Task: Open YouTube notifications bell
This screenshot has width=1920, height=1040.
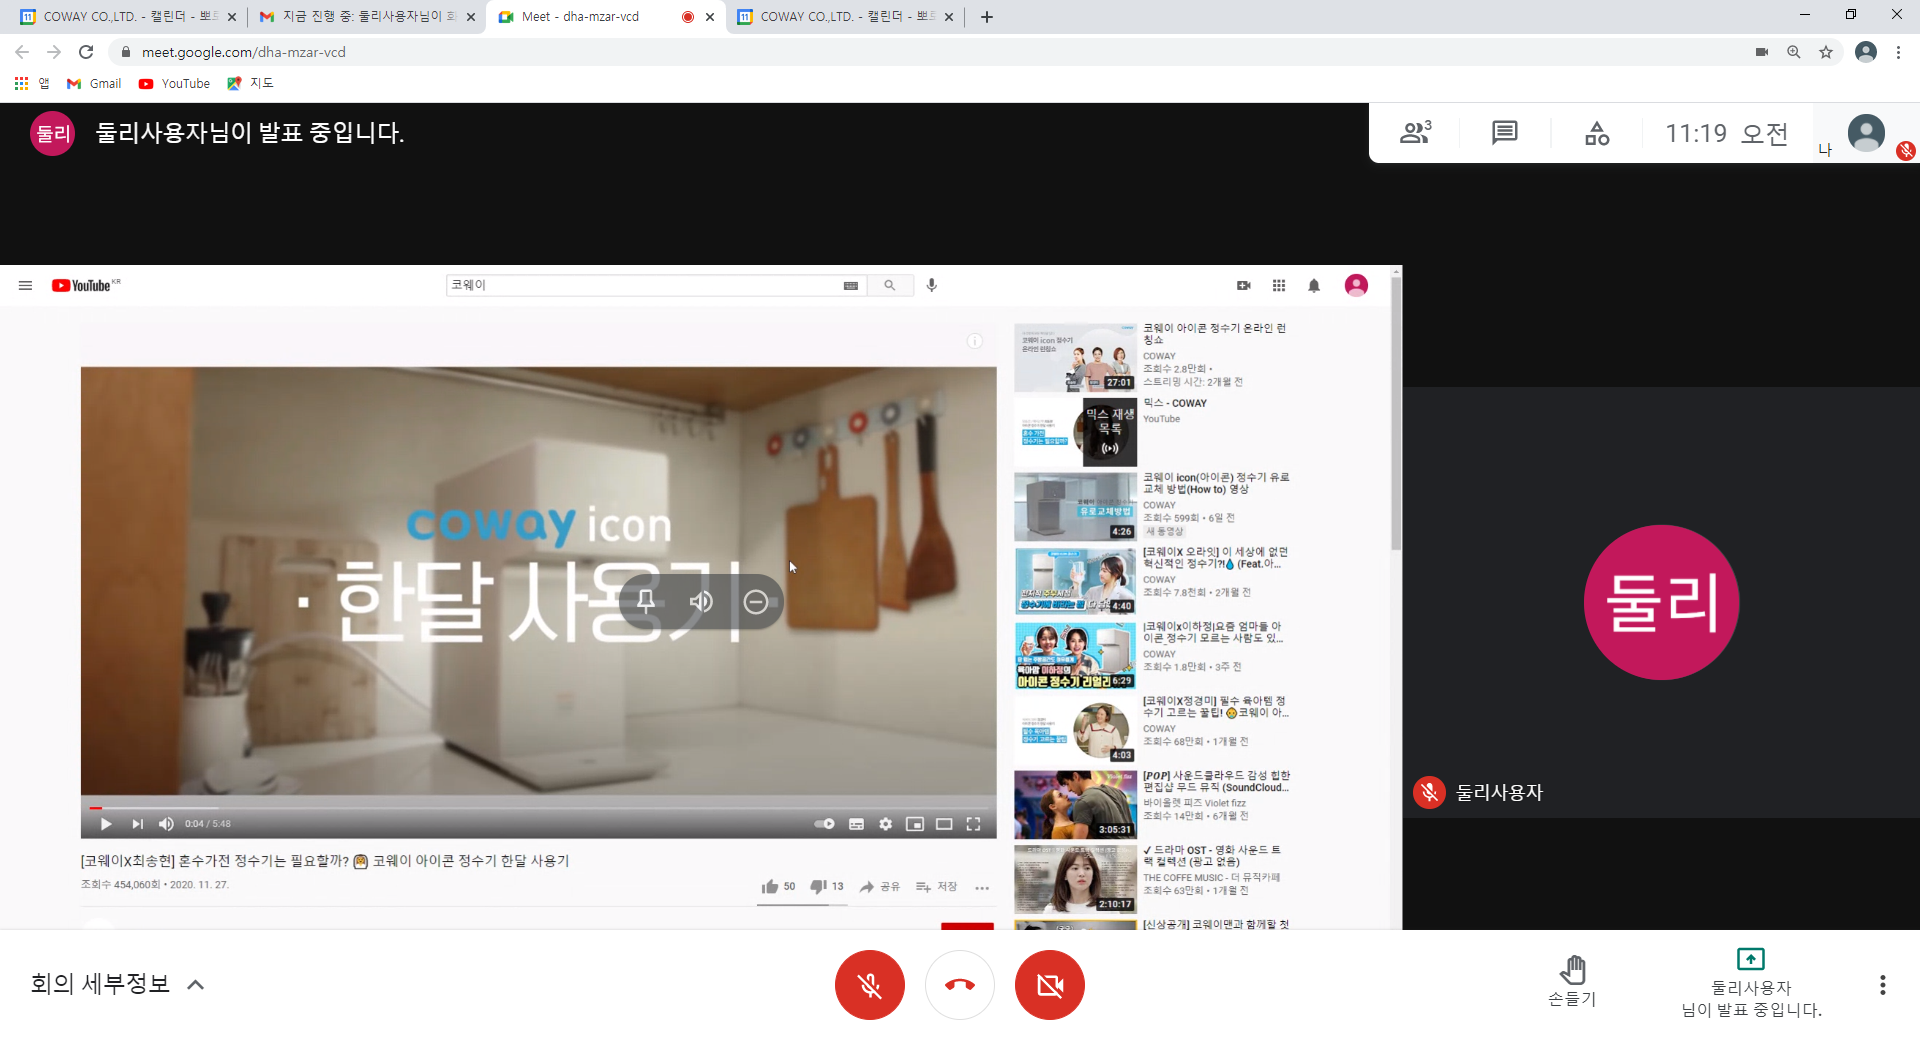Action: click(1314, 286)
